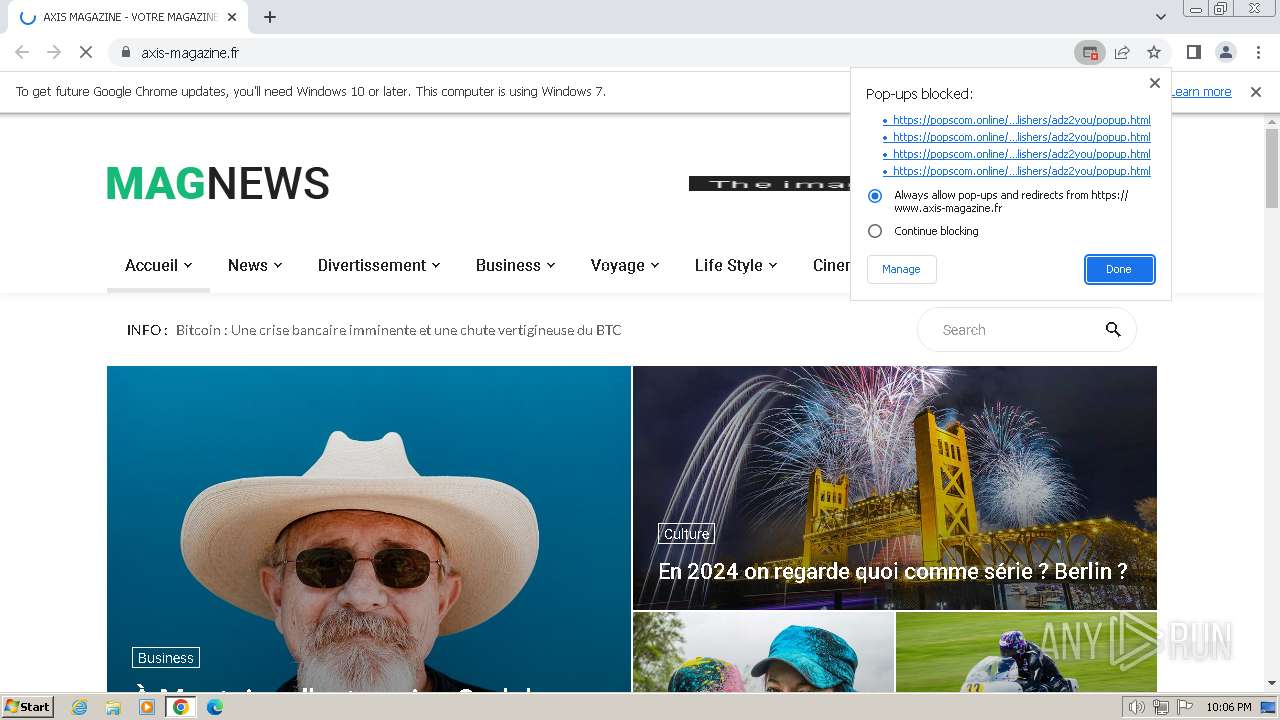This screenshot has height=720, width=1280.
Task: Click the page vertical scrollbar thumb
Action: (x=1272, y=168)
